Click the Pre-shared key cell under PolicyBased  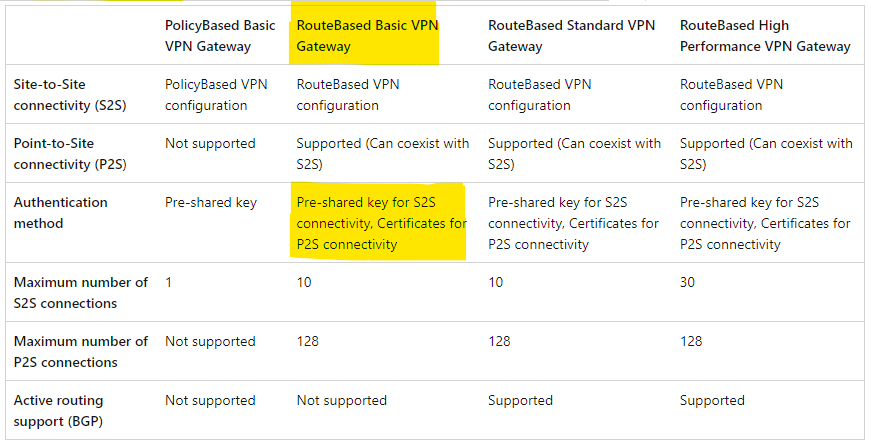tap(211, 202)
